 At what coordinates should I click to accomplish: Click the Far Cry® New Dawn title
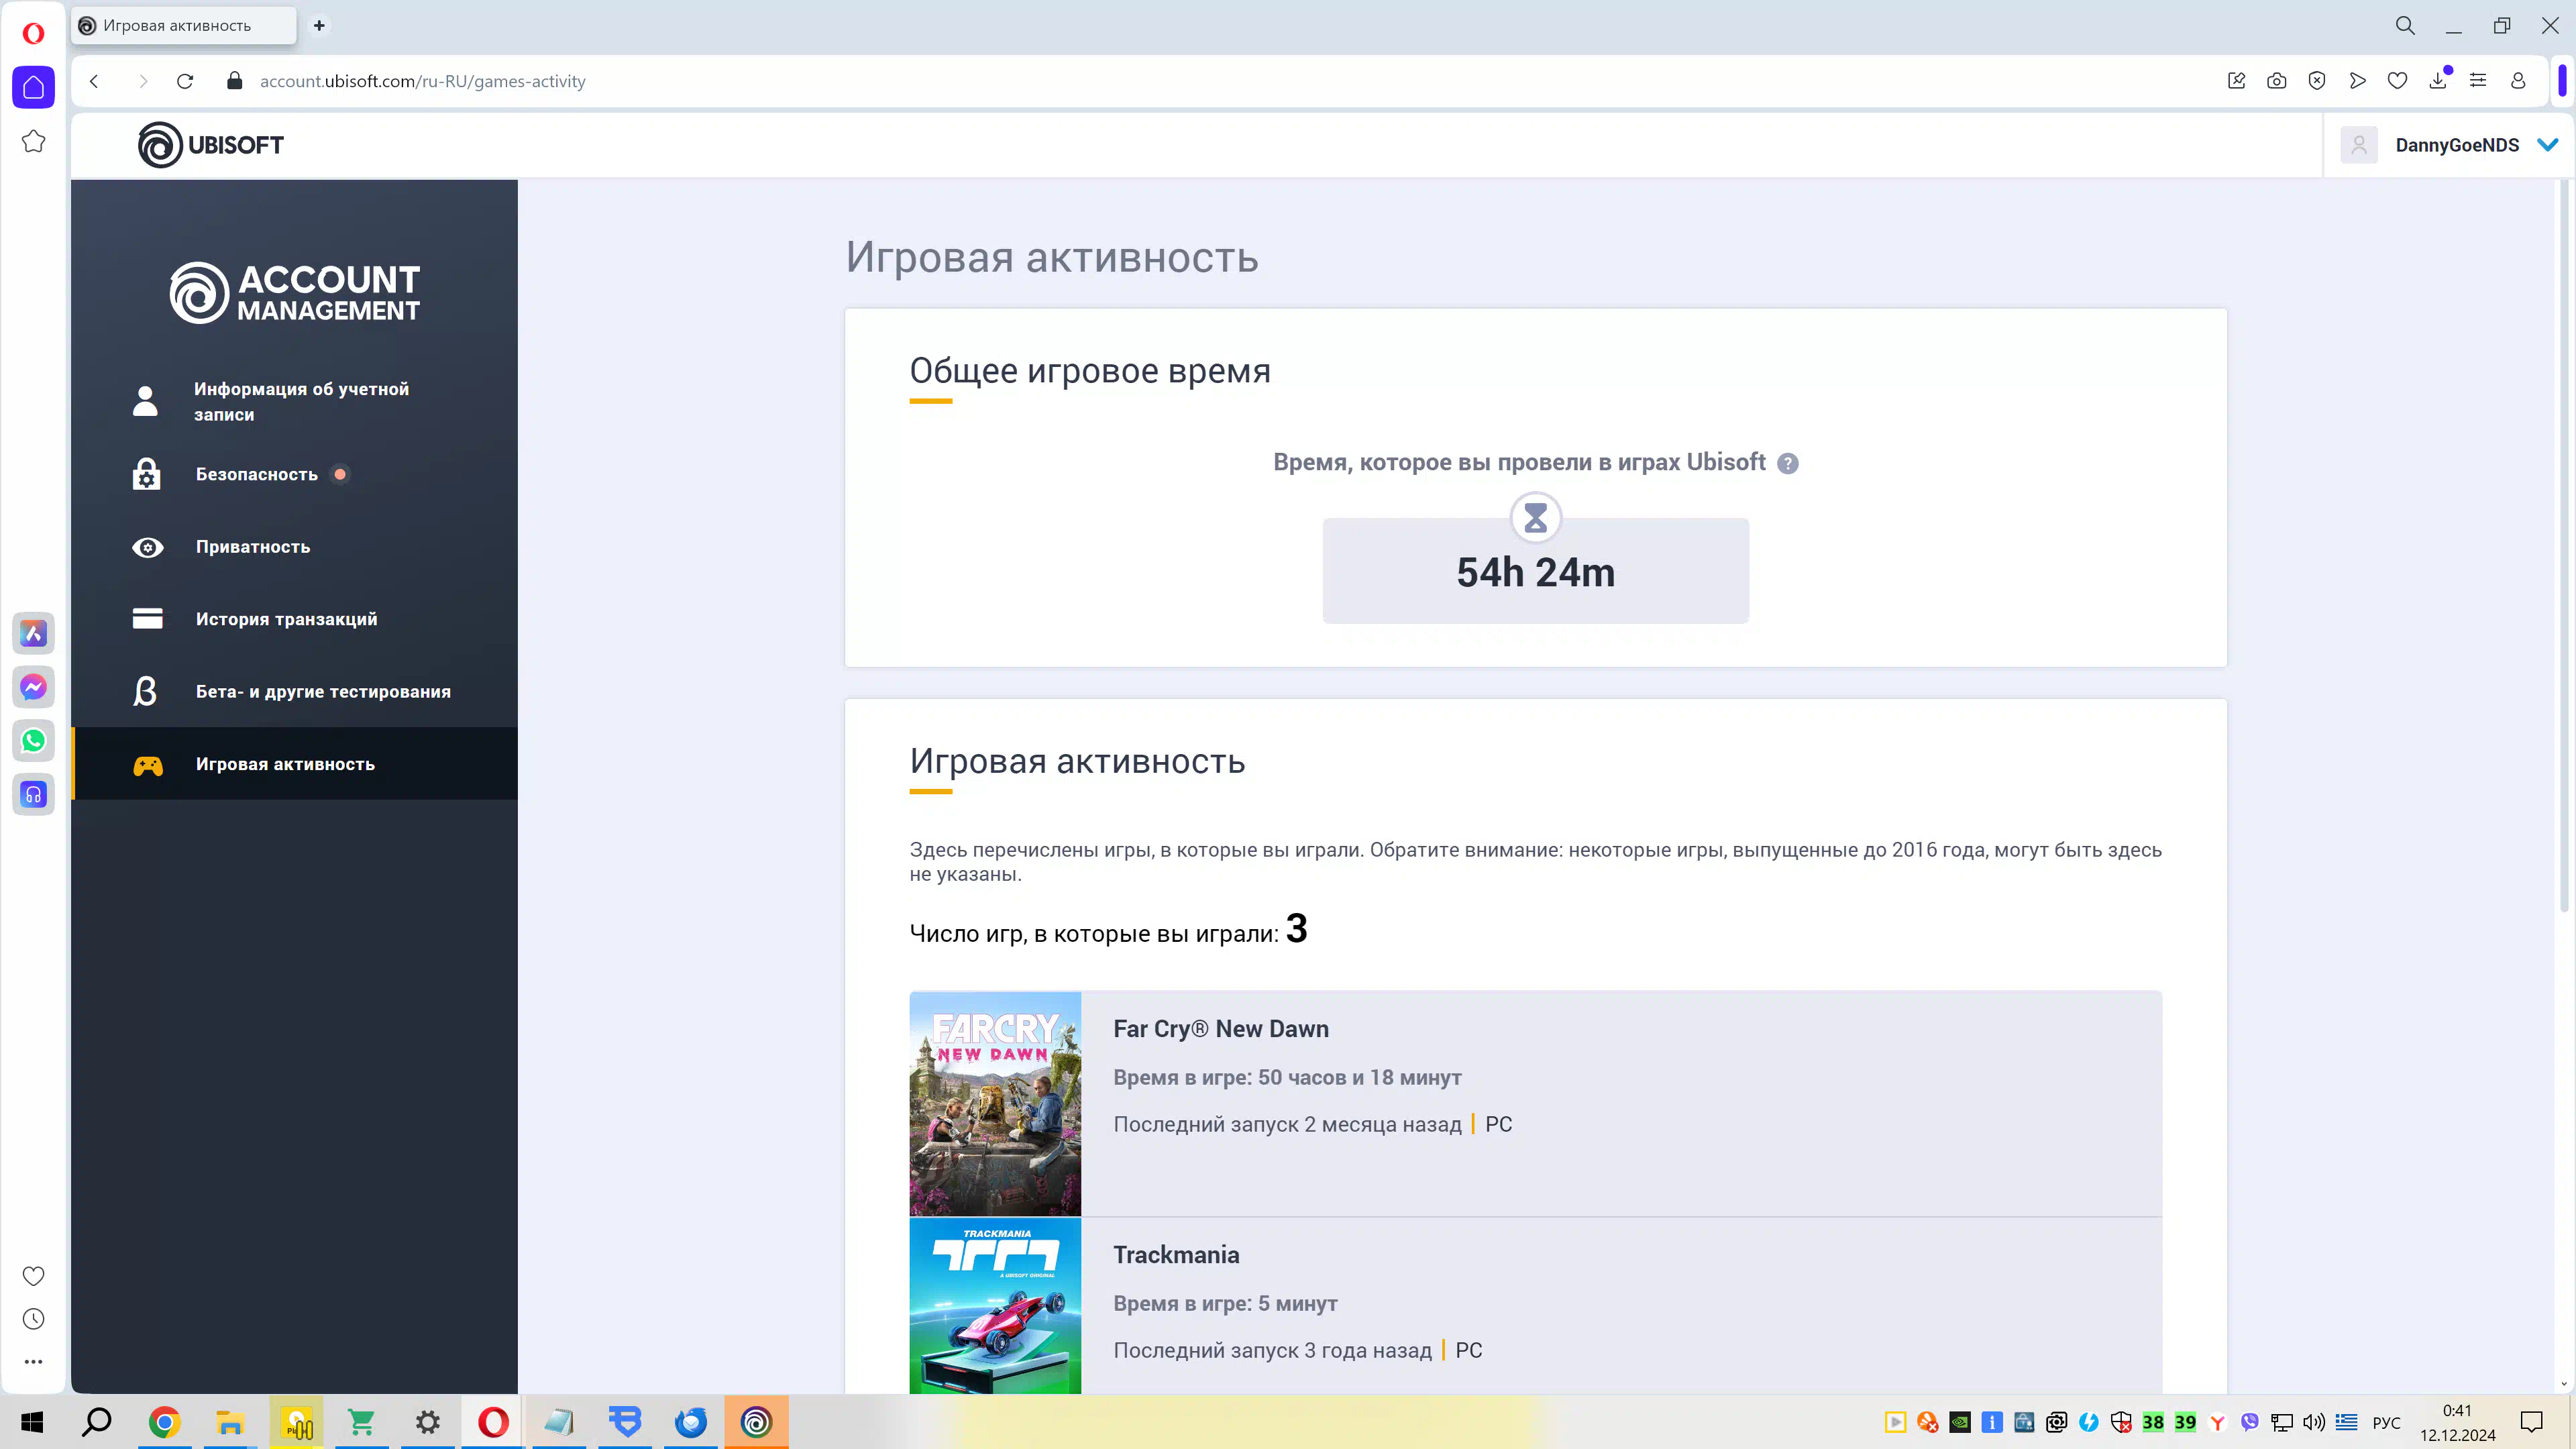tap(1221, 1029)
